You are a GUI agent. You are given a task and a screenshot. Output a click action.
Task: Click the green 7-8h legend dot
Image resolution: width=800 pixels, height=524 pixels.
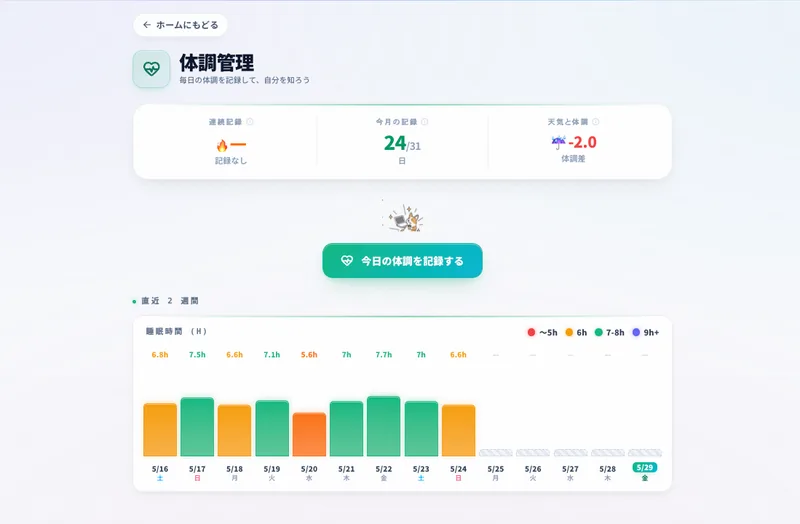pyautogui.click(x=598, y=332)
